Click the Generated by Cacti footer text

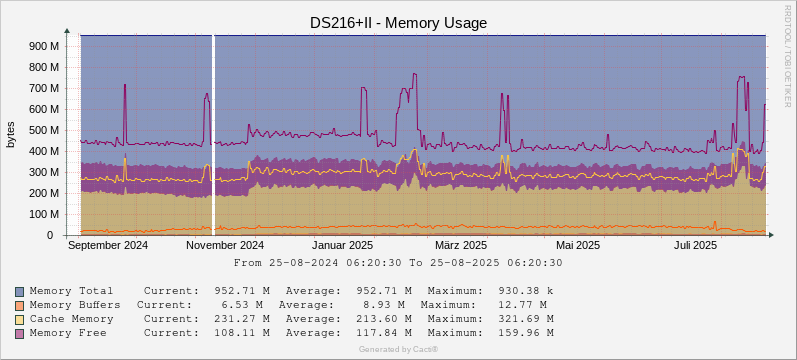398,349
